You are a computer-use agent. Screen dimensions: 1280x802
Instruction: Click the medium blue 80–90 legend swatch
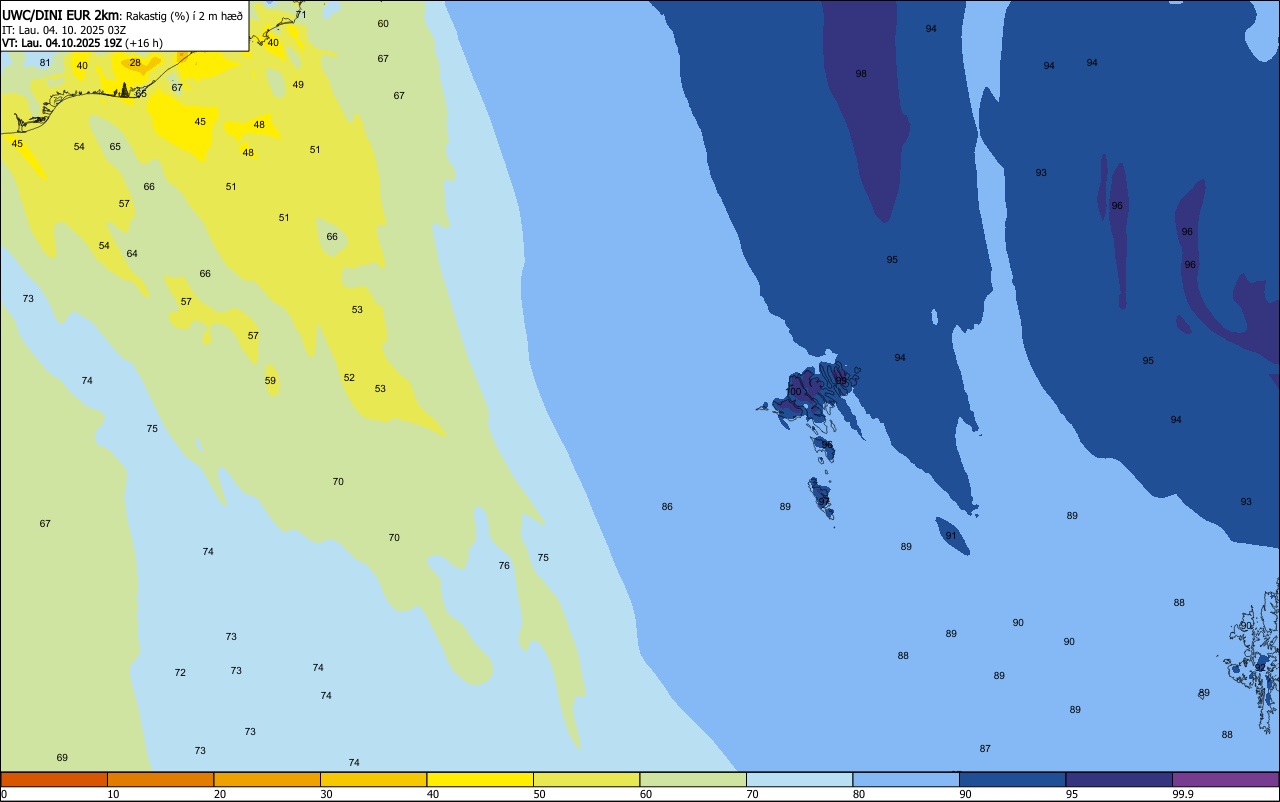coord(906,779)
